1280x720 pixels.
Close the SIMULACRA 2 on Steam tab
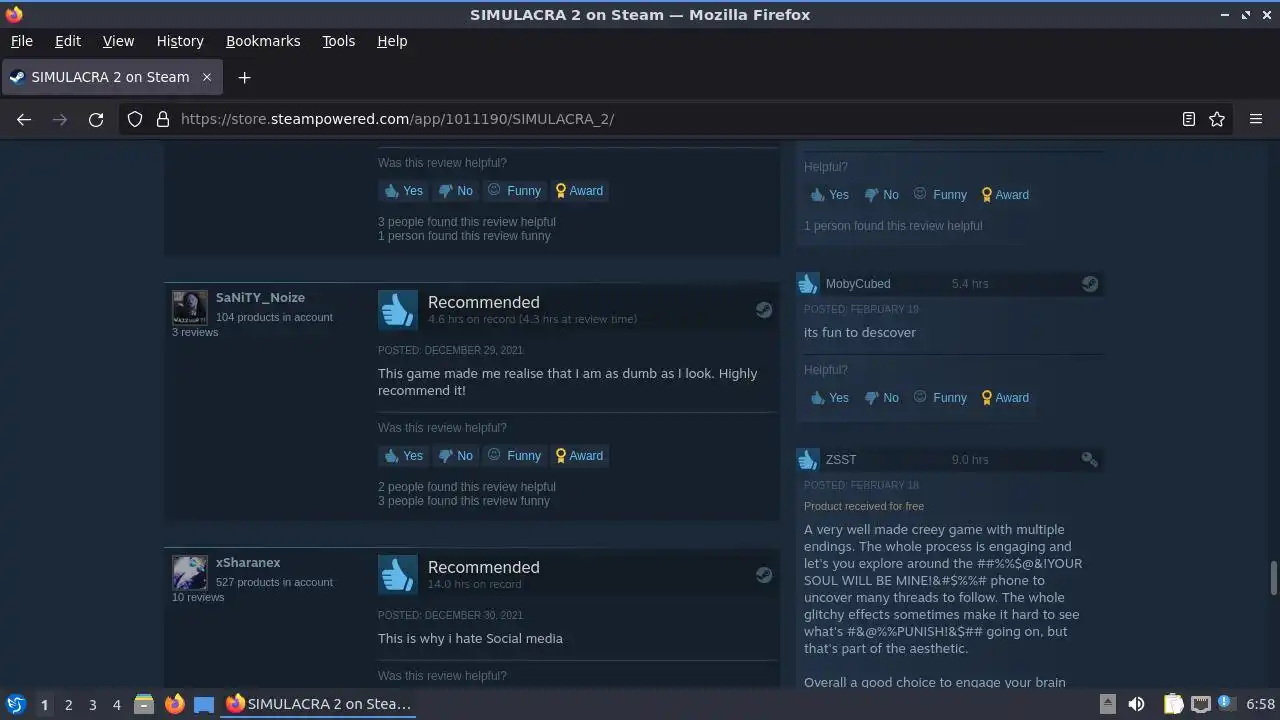[207, 77]
